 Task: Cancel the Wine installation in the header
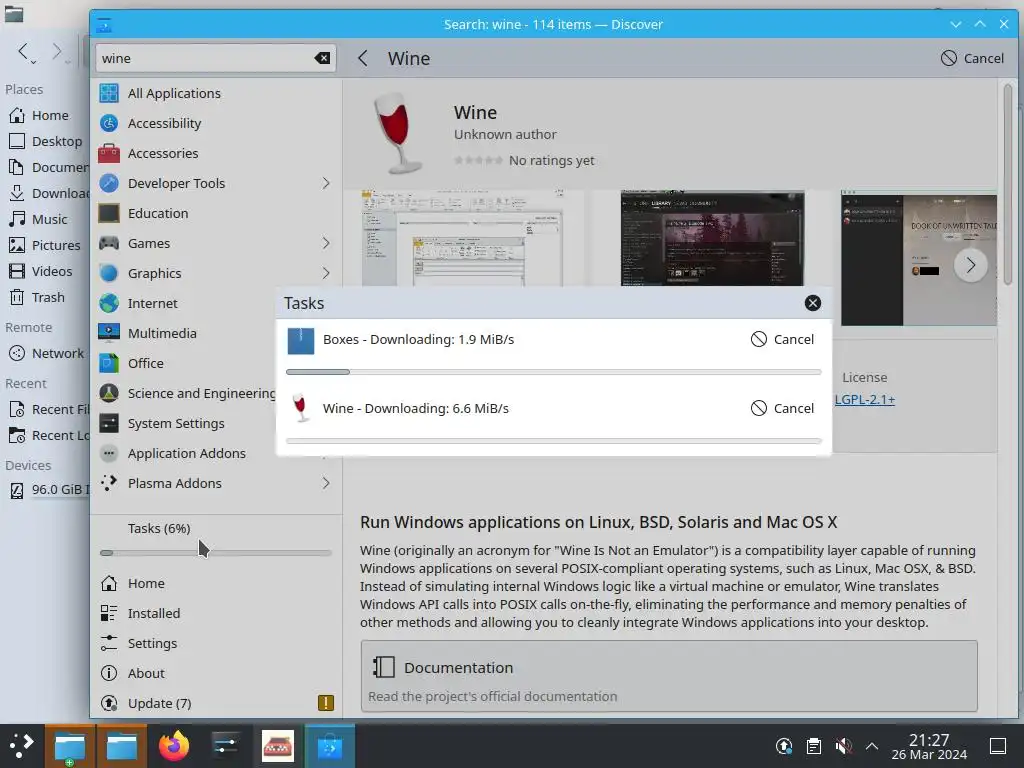click(972, 58)
